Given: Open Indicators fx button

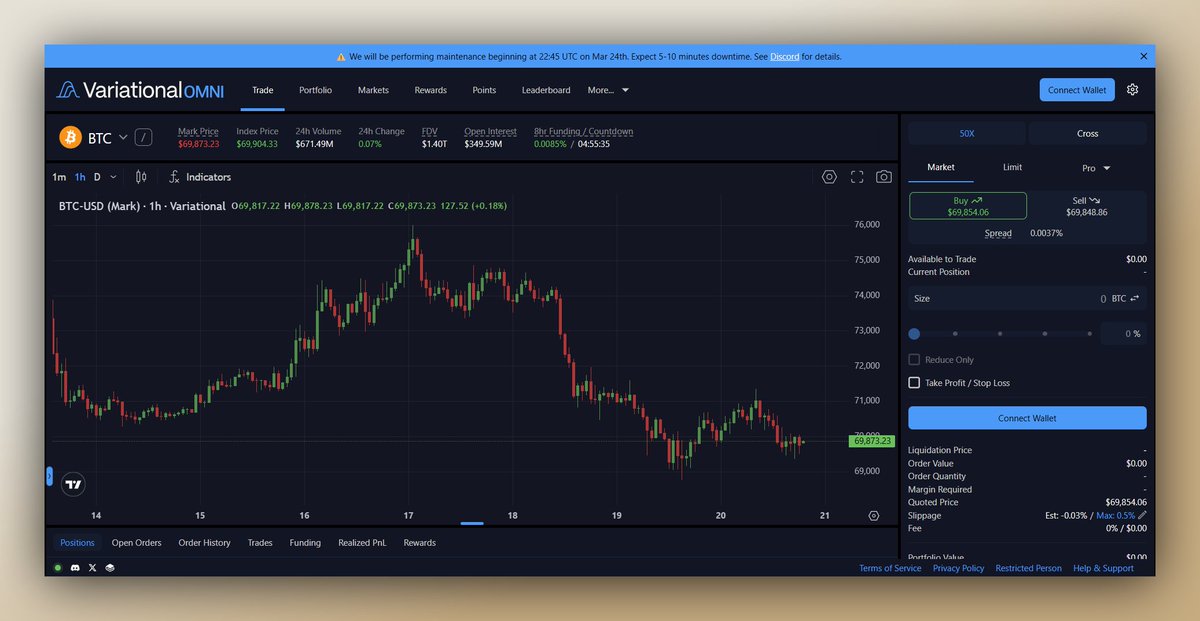Looking at the screenshot, I should [x=199, y=177].
